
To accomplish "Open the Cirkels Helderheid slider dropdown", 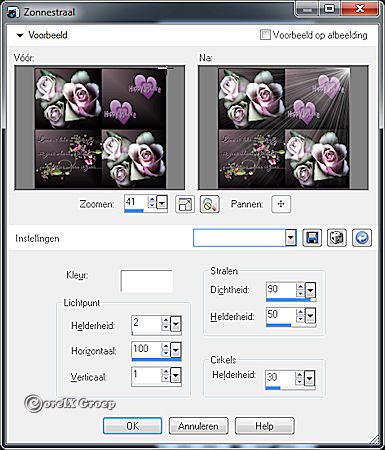I will pyautogui.click(x=310, y=378).
